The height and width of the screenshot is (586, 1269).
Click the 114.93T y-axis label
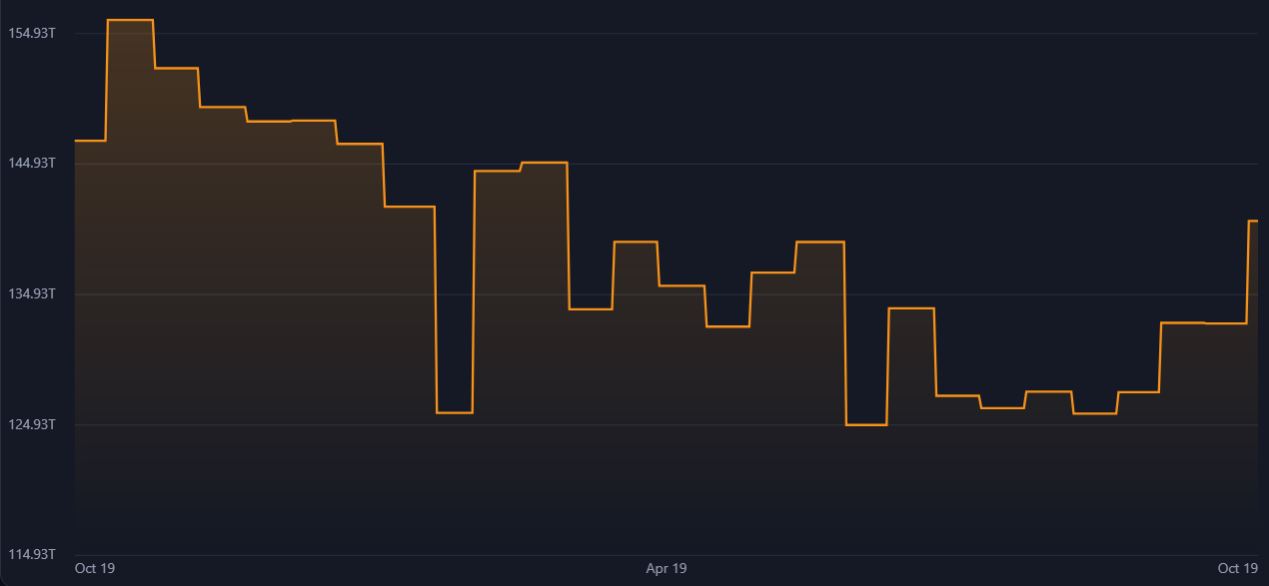coord(31,555)
